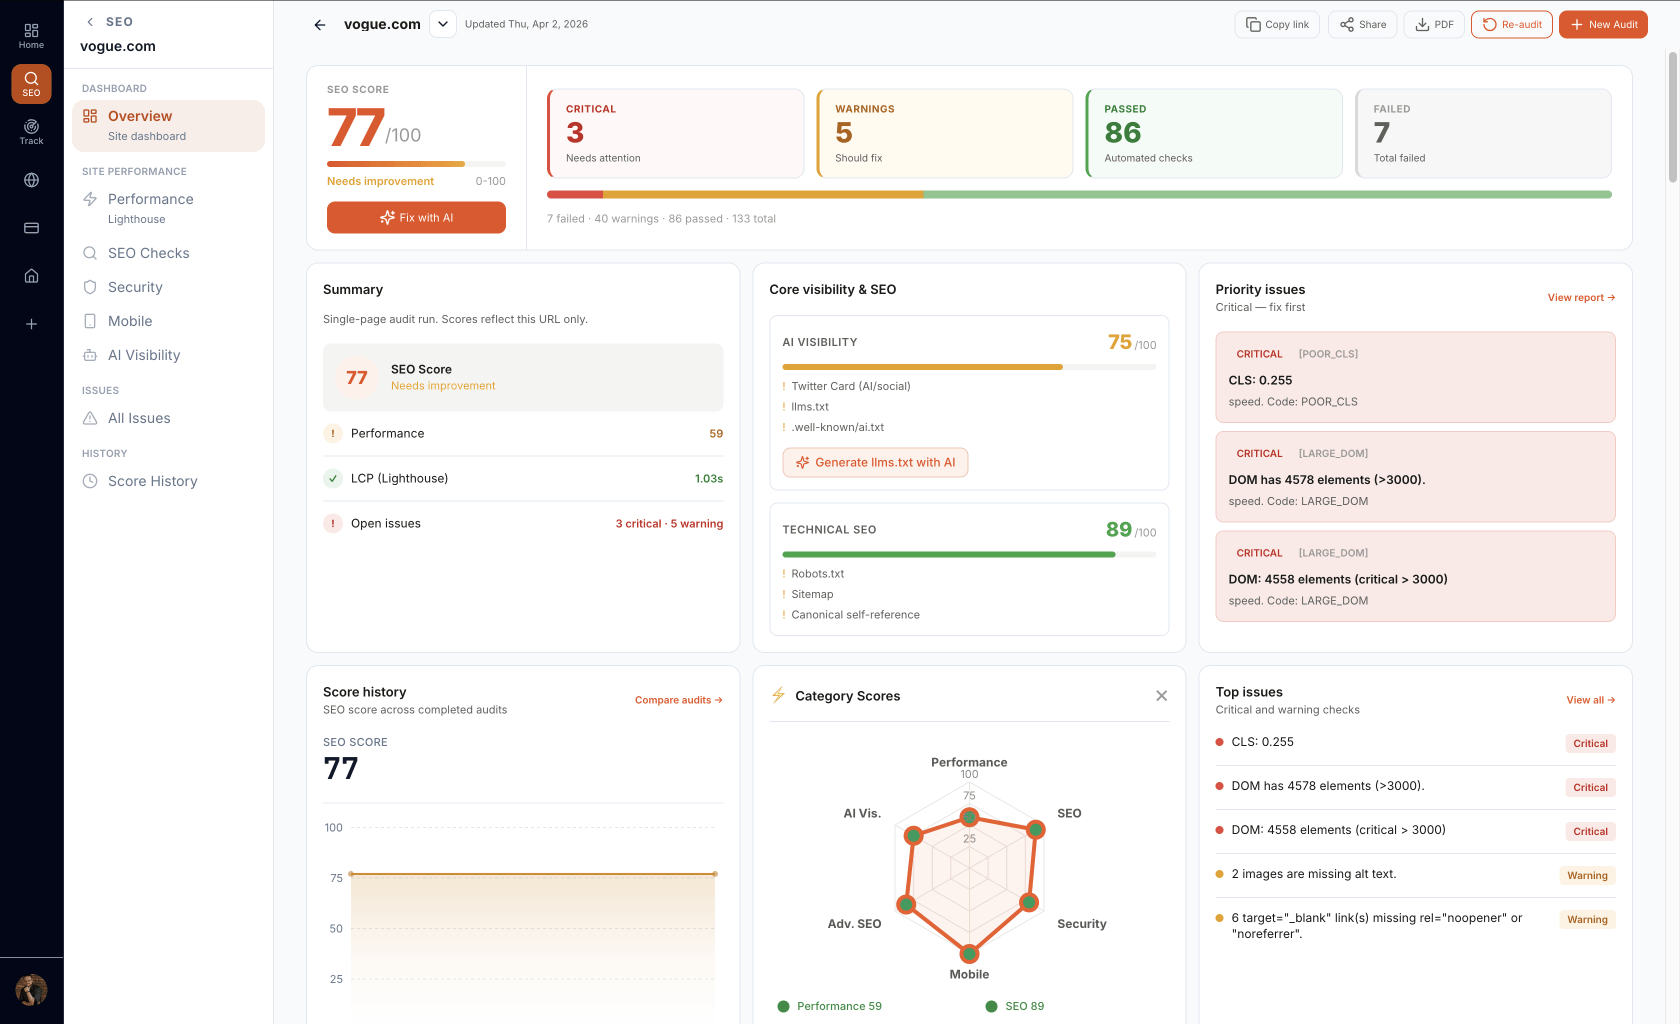Viewport: 1680px width, 1024px height.
Task: Click the building icon in left rail
Action: click(31, 276)
